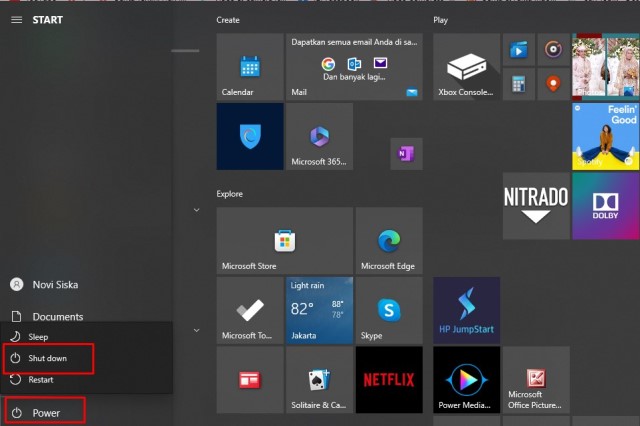Viewport: 640px width, 426px height.
Task: Choose Shut down from the power menu
Action: (x=86, y=358)
